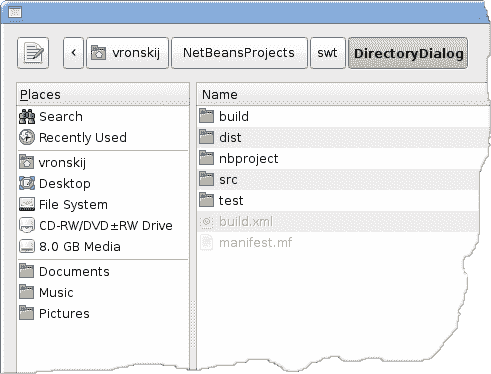Click the src folder icon

[x=206, y=179]
